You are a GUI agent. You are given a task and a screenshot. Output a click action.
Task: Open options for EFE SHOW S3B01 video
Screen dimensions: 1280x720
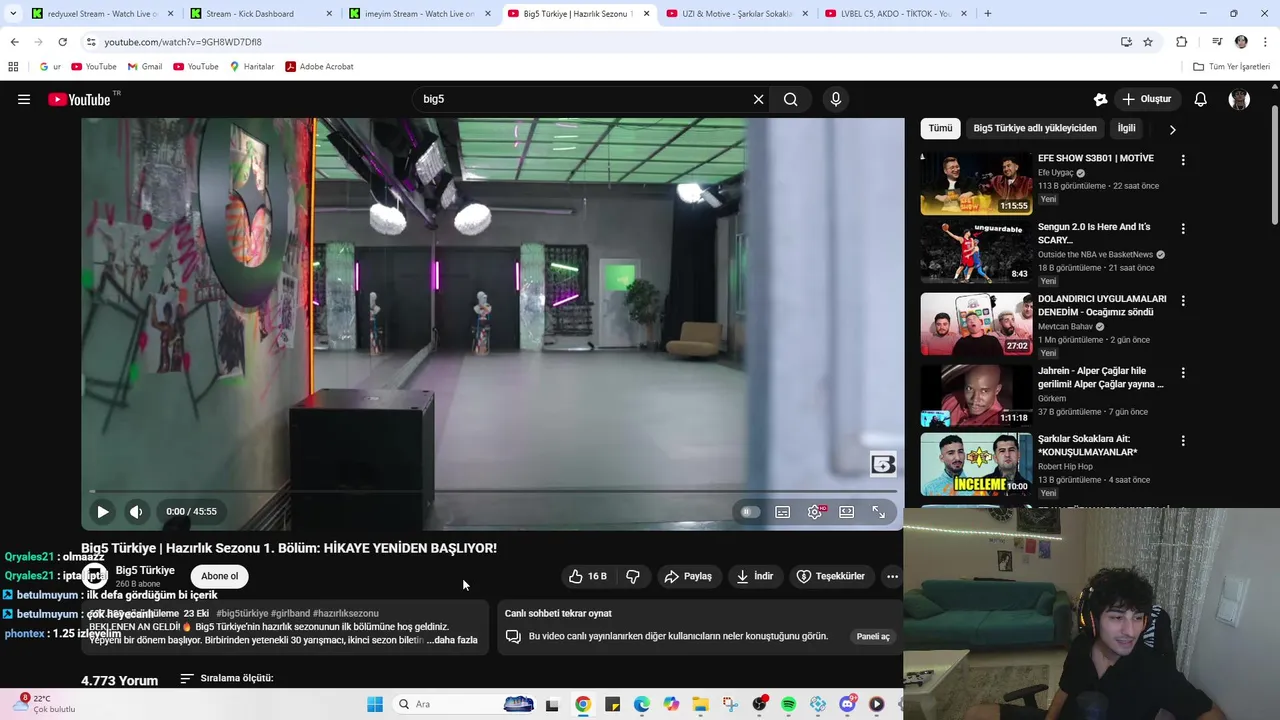point(1183,160)
